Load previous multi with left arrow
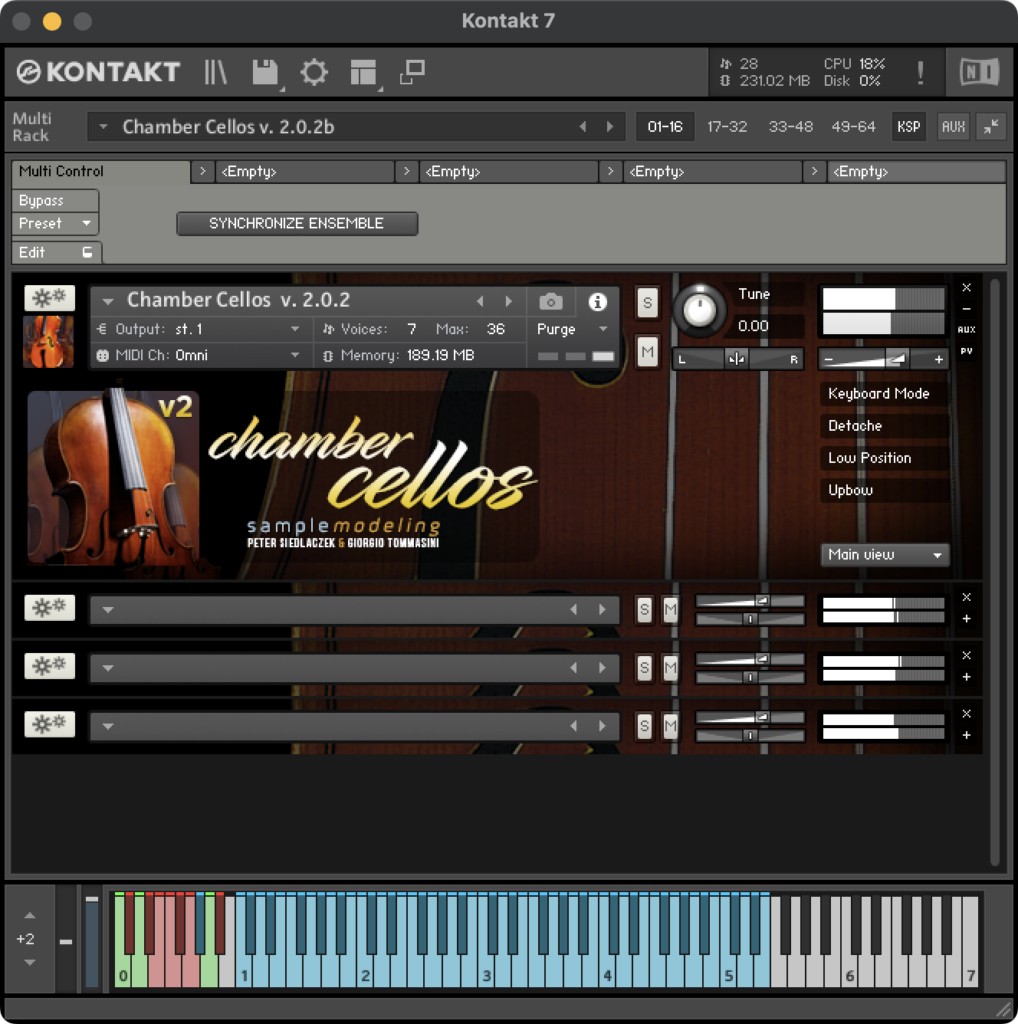 pyautogui.click(x=582, y=127)
